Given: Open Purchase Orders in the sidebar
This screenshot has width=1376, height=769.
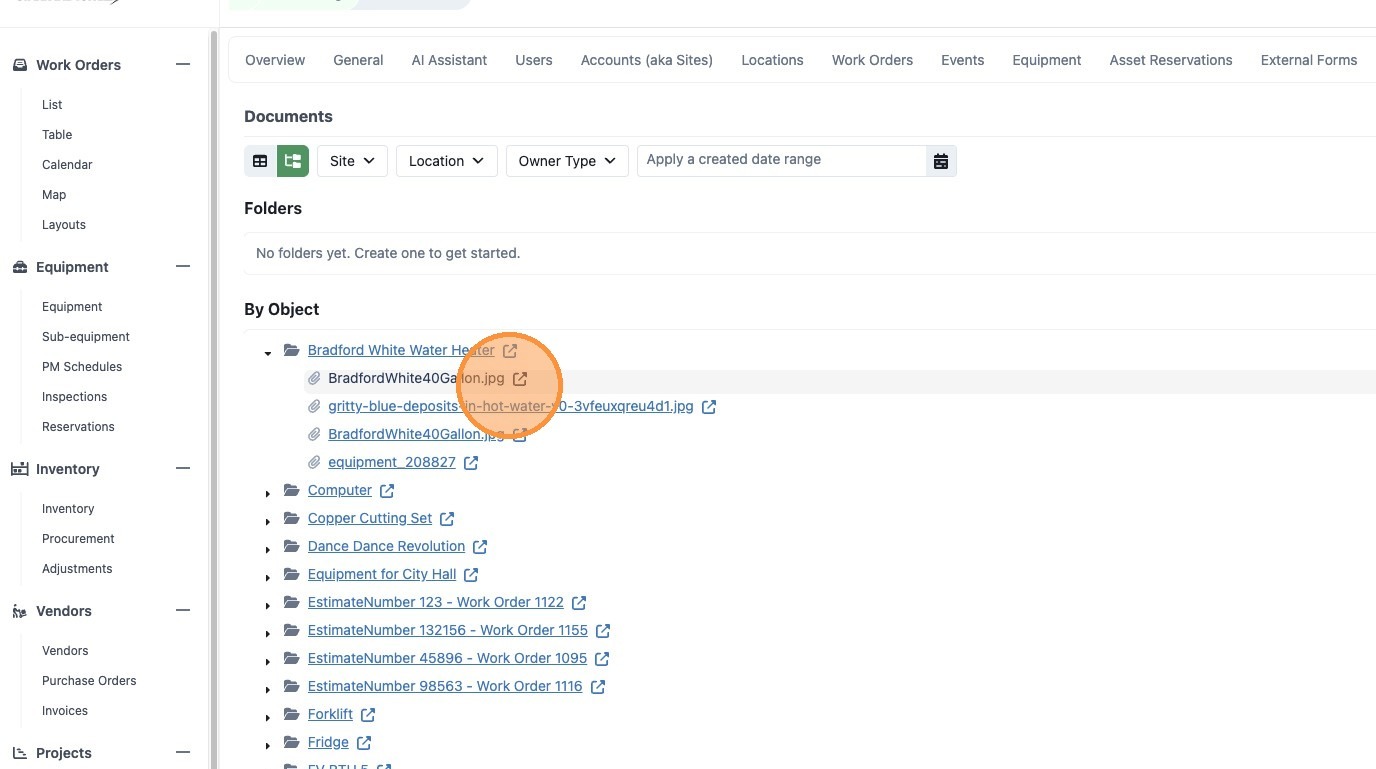Looking at the screenshot, I should [89, 681].
